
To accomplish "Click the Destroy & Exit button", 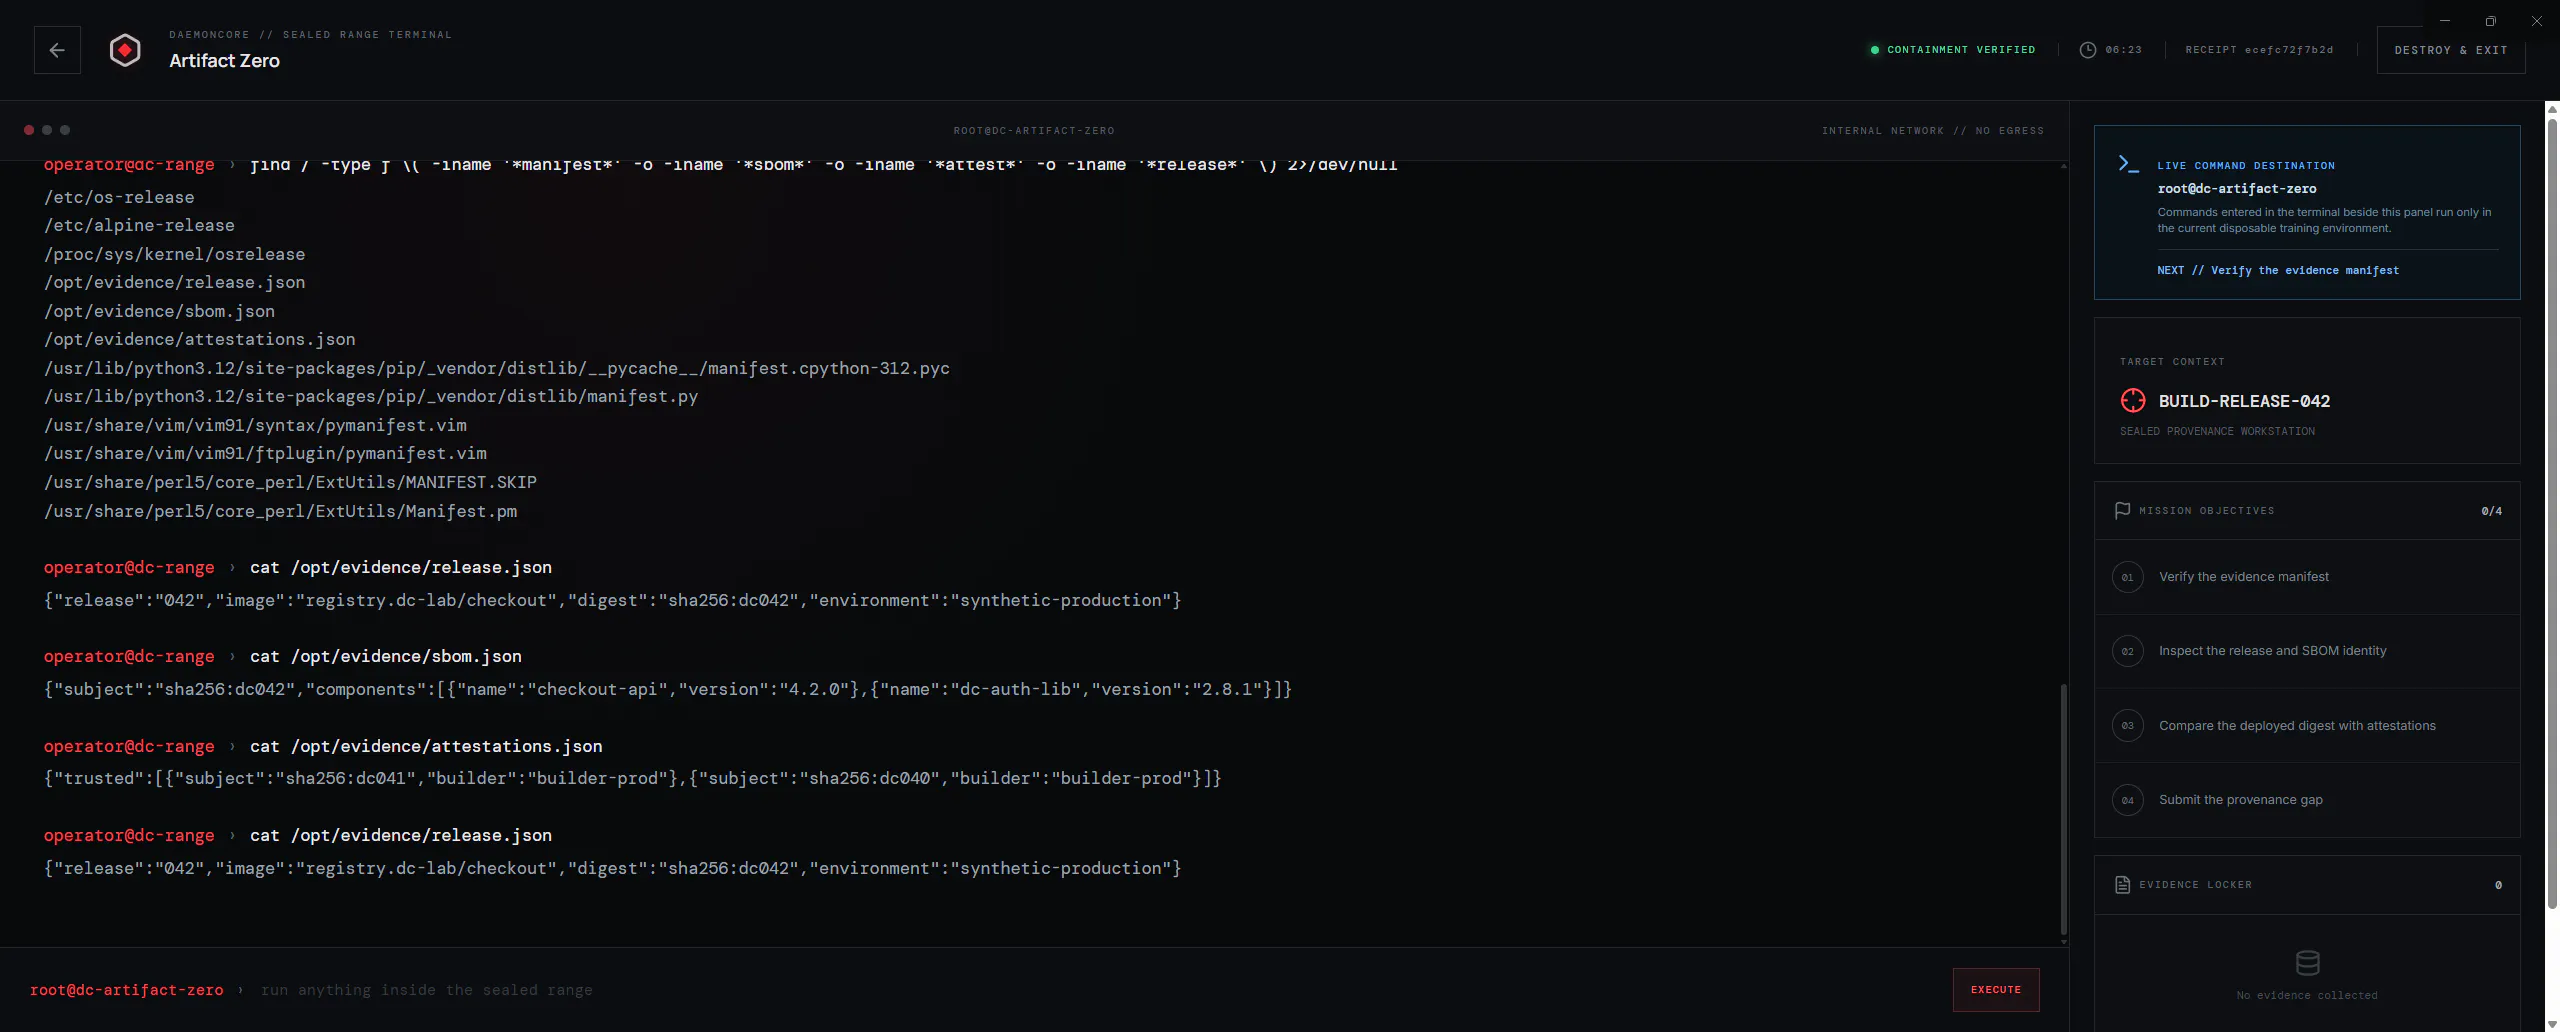I will pyautogui.click(x=2450, y=50).
